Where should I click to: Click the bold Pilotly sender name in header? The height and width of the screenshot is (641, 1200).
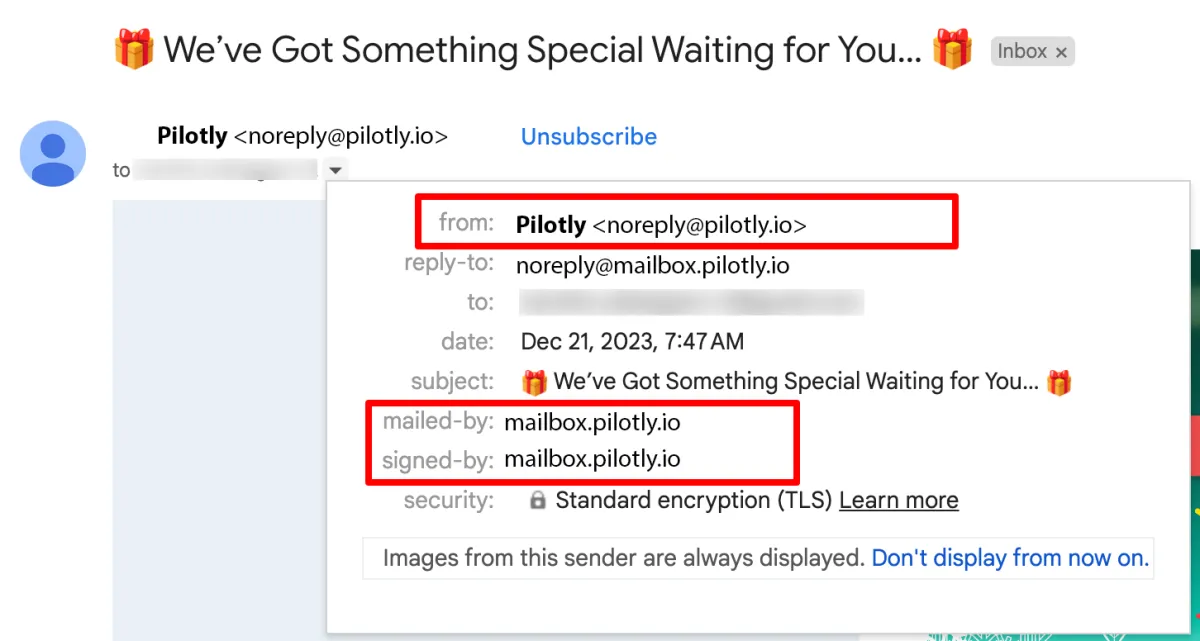pos(192,136)
